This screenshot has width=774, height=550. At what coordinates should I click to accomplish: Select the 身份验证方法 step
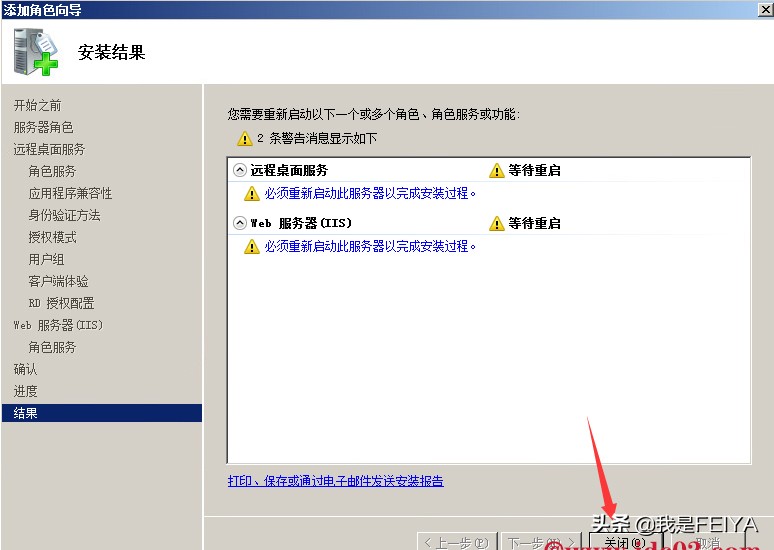[64, 215]
